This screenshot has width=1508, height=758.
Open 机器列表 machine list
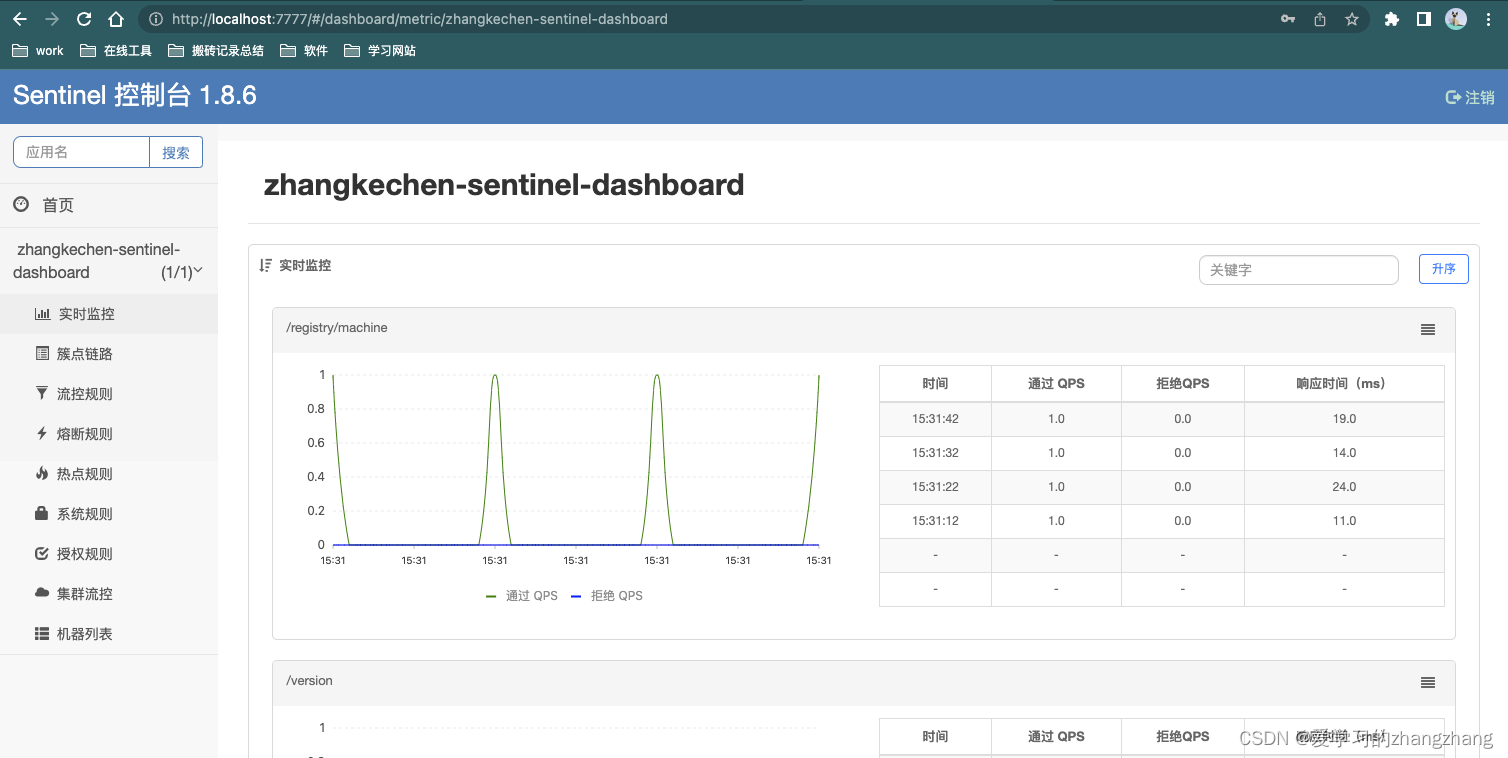(x=85, y=633)
